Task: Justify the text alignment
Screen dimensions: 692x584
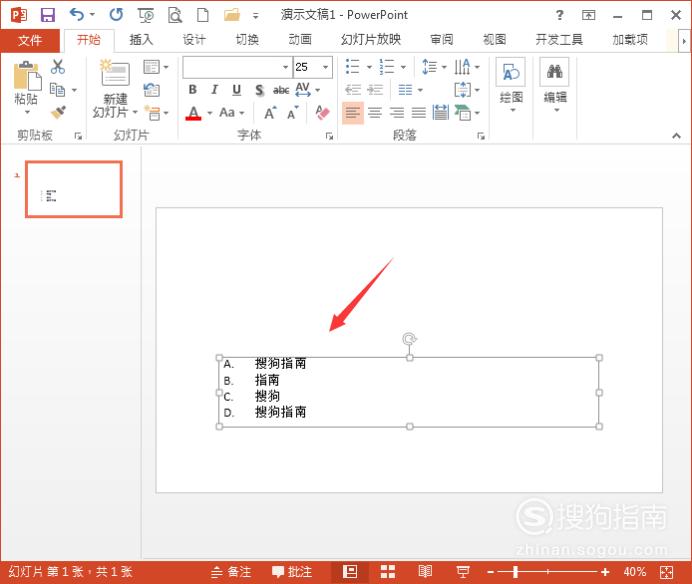Action: (x=418, y=113)
